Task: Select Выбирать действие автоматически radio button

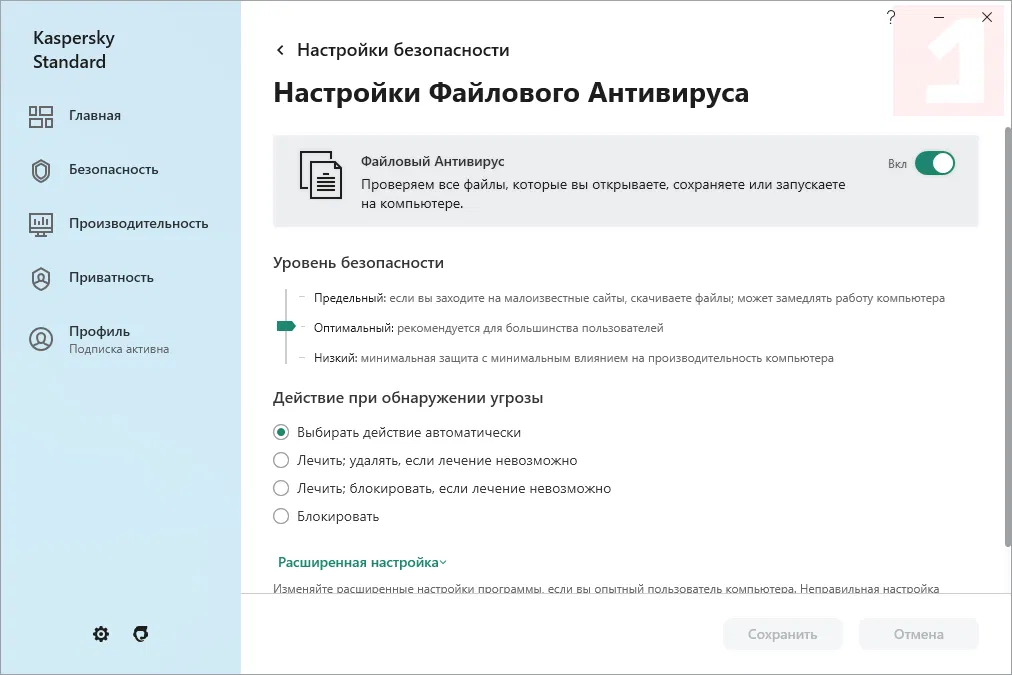Action: pos(281,432)
